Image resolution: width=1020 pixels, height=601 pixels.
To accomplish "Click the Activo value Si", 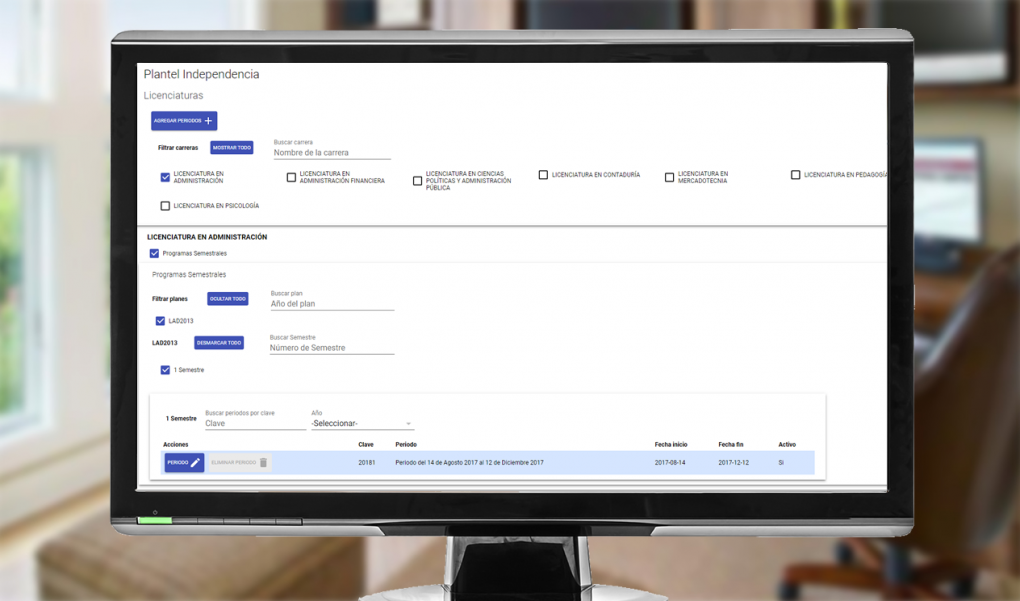I will click(781, 463).
